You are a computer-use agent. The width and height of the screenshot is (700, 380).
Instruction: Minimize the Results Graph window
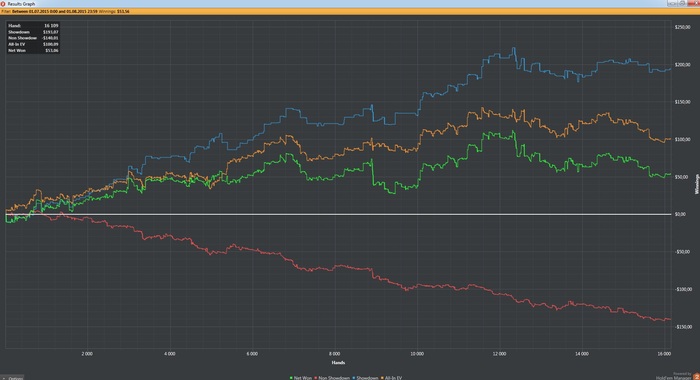(x=671, y=3)
